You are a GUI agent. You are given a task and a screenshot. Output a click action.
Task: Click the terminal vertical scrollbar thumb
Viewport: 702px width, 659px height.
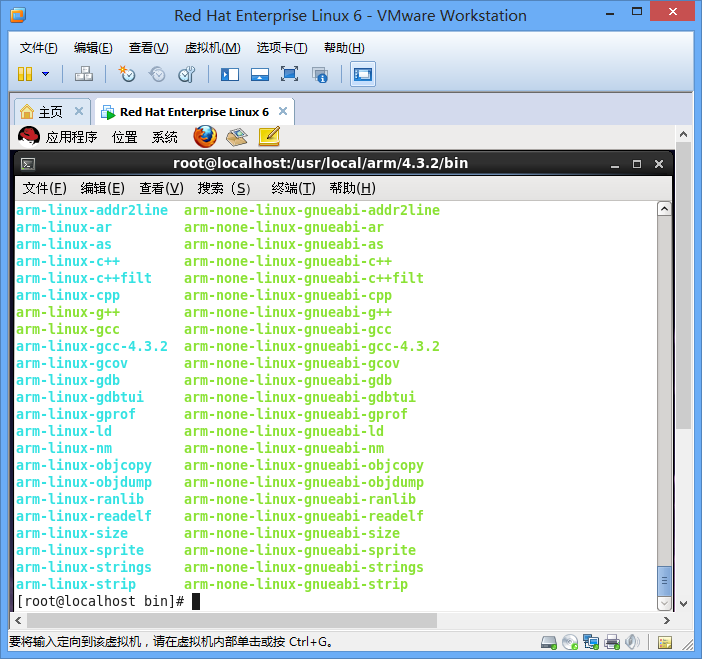[x=664, y=581]
